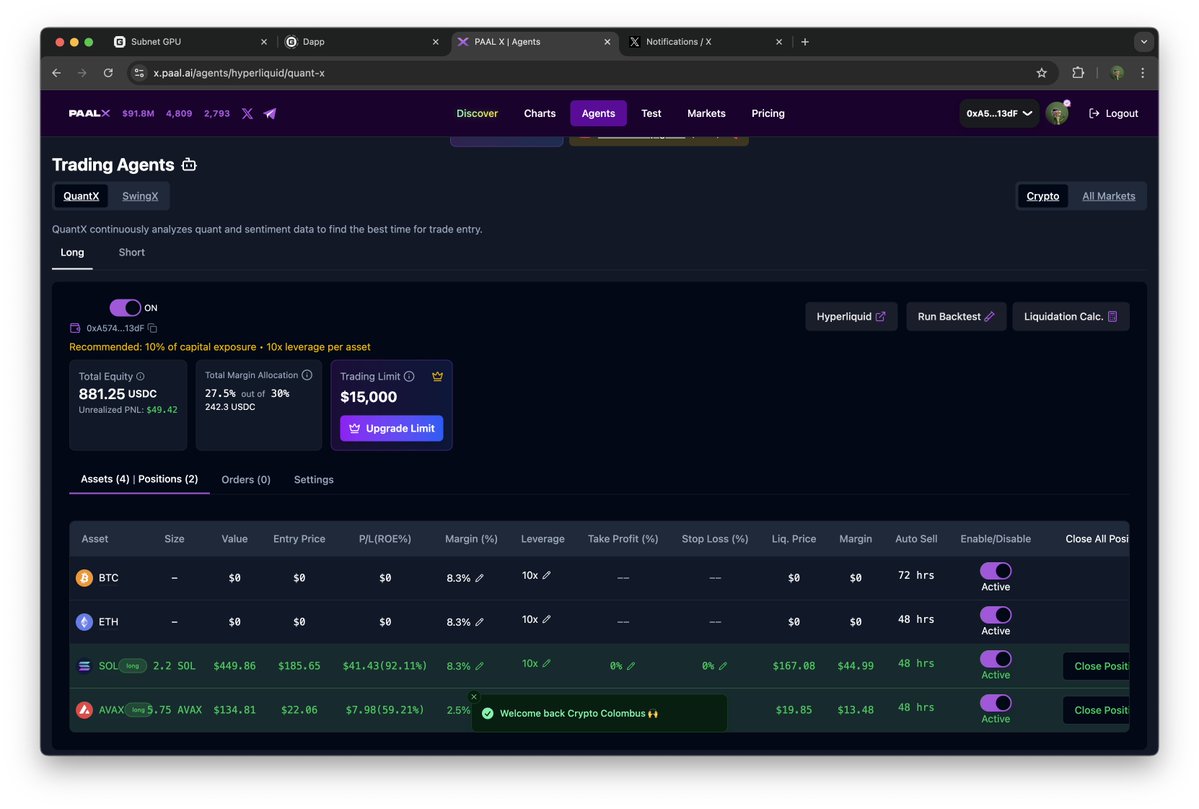1199x809 pixels.
Task: Close the SOL position
Action: click(1096, 666)
